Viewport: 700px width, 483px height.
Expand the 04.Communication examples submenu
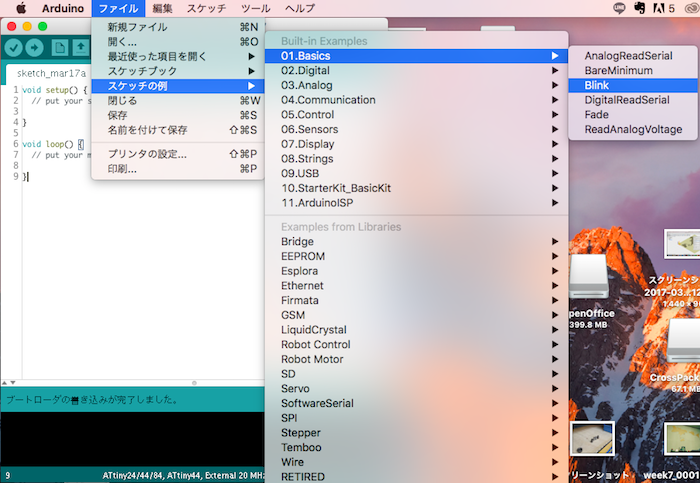417,100
